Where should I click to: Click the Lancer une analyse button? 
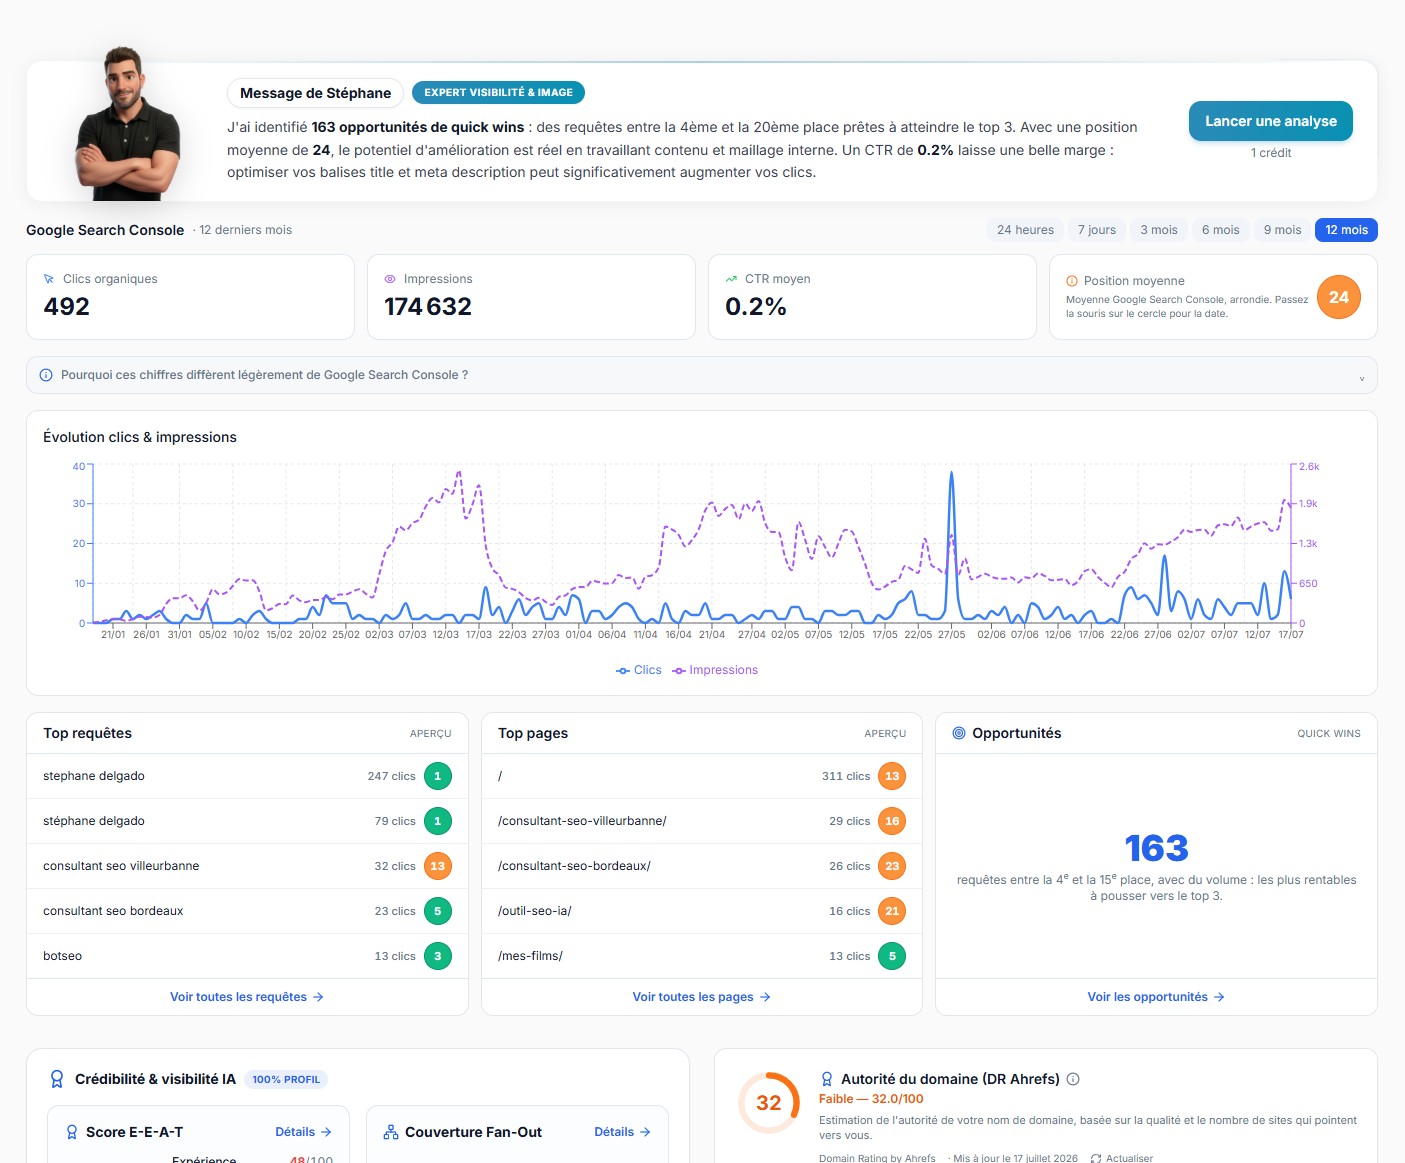[x=1270, y=121]
